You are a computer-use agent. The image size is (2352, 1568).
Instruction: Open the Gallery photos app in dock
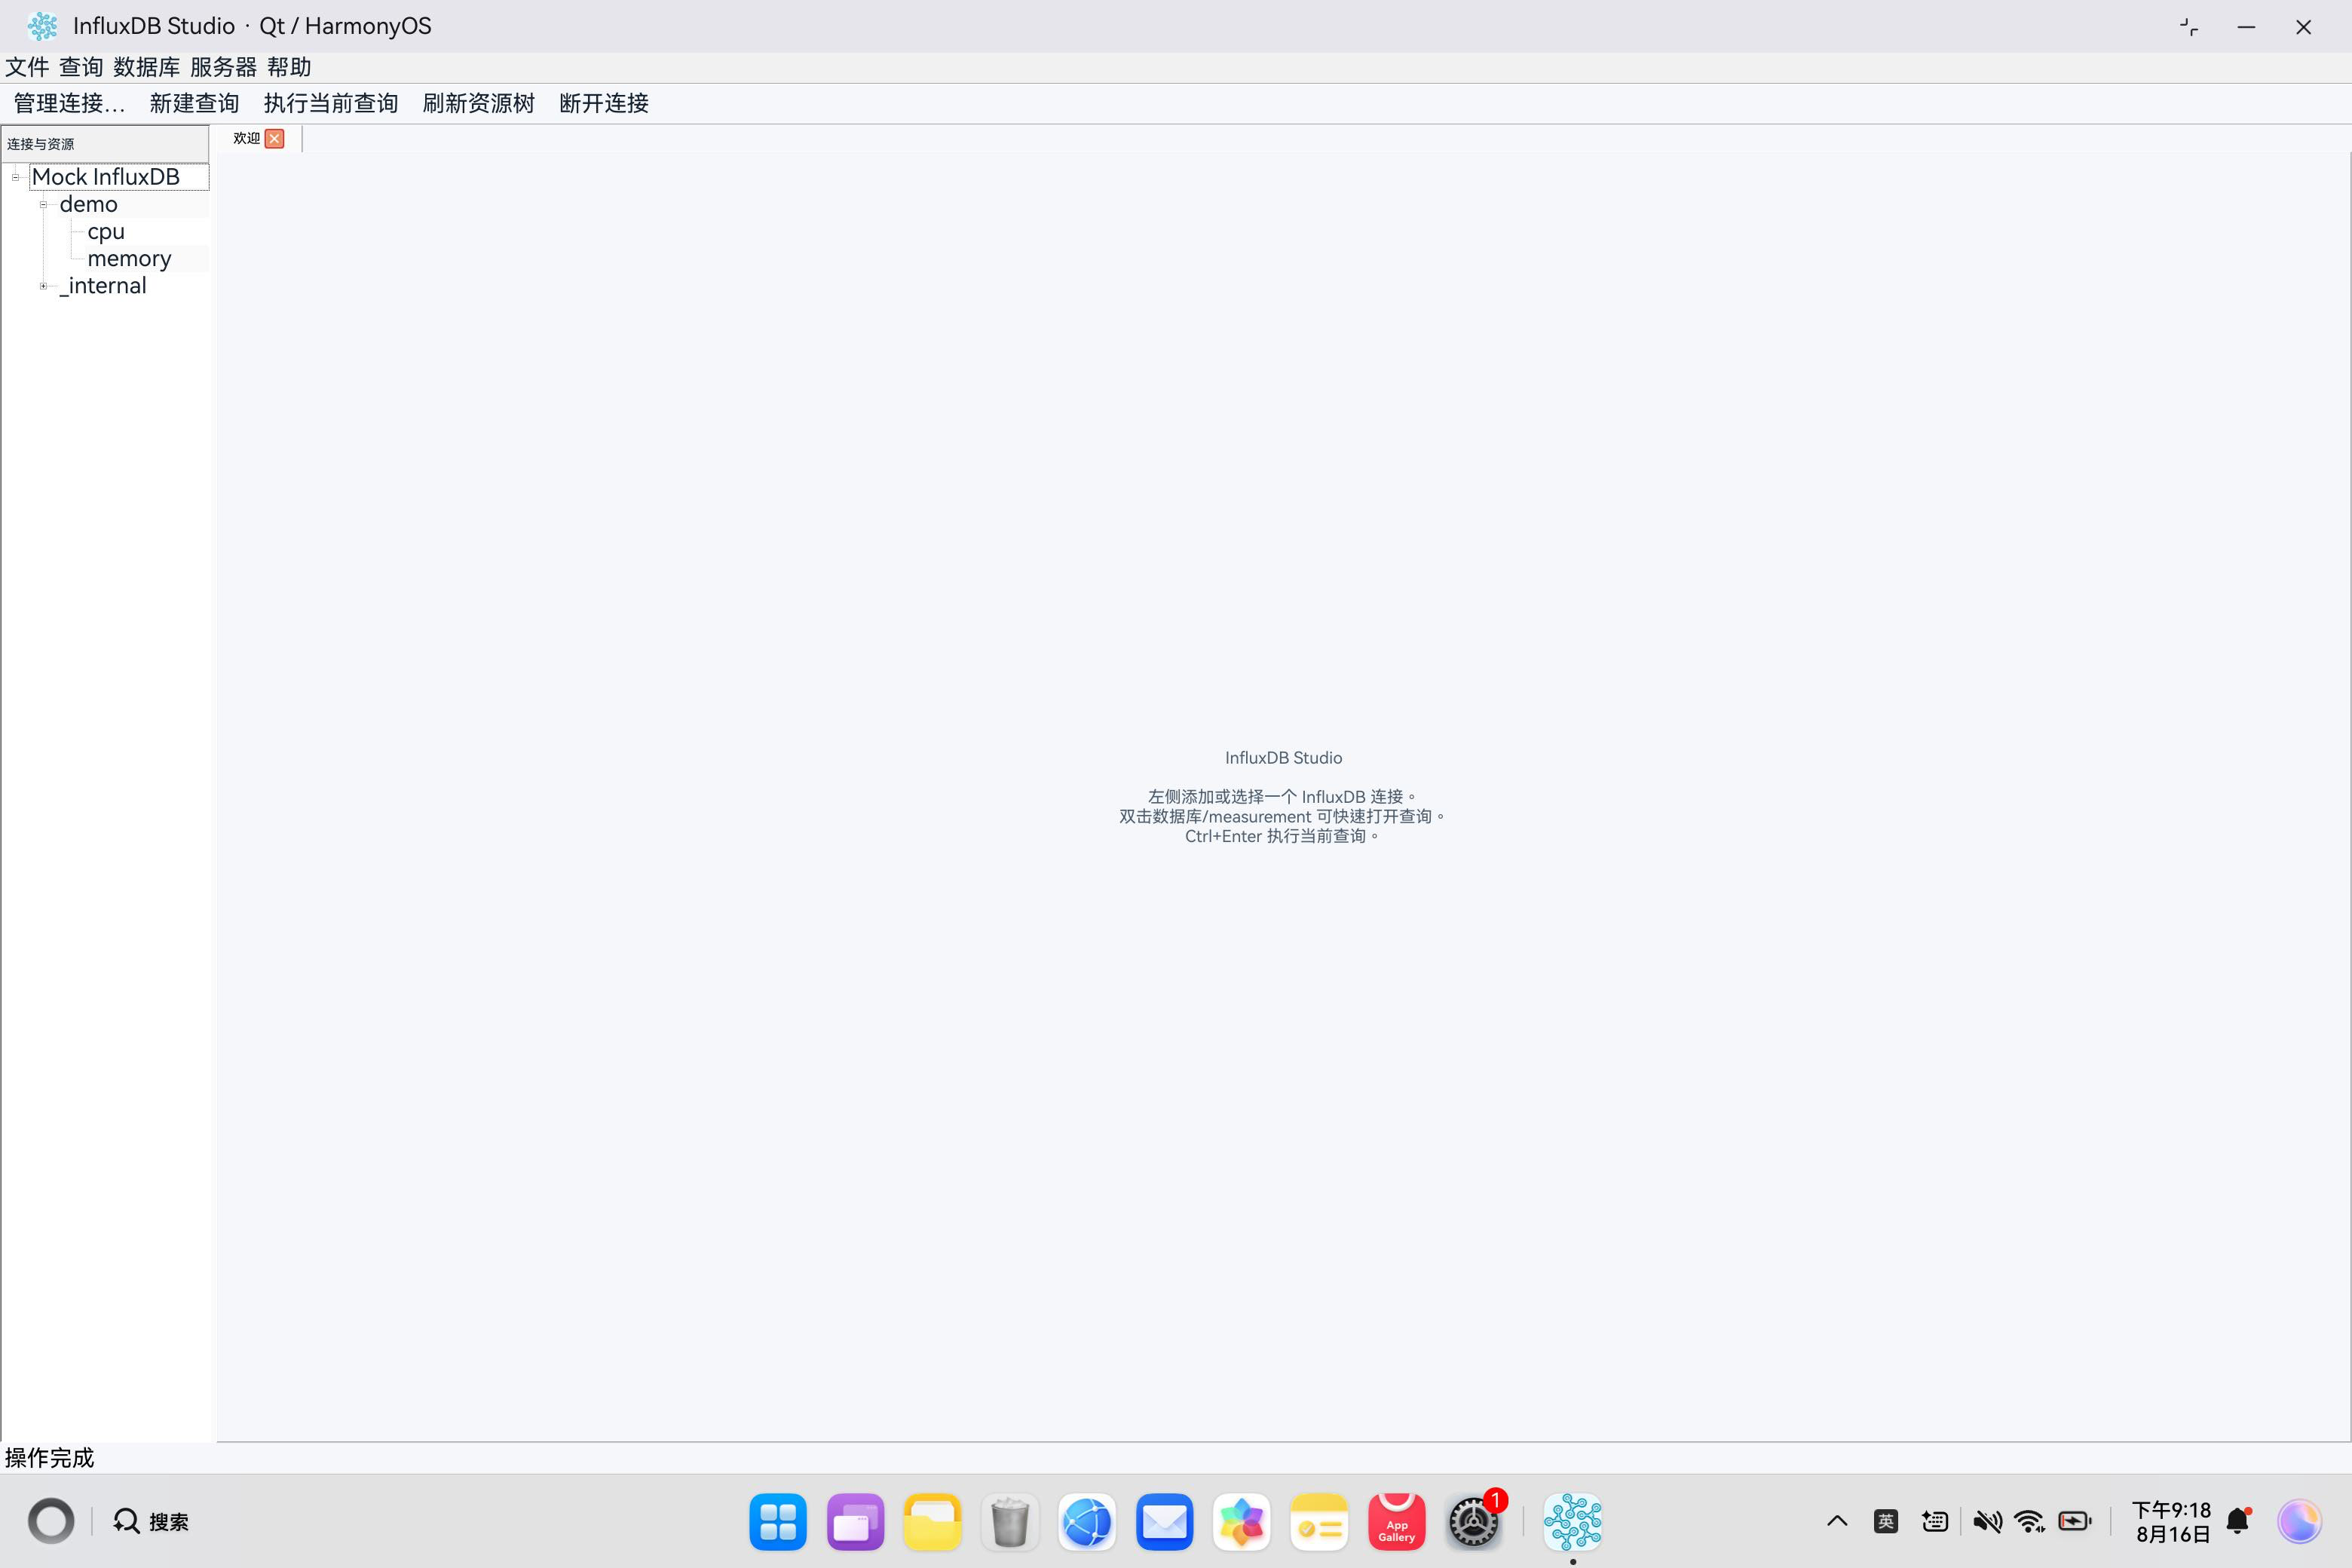tap(1242, 1522)
